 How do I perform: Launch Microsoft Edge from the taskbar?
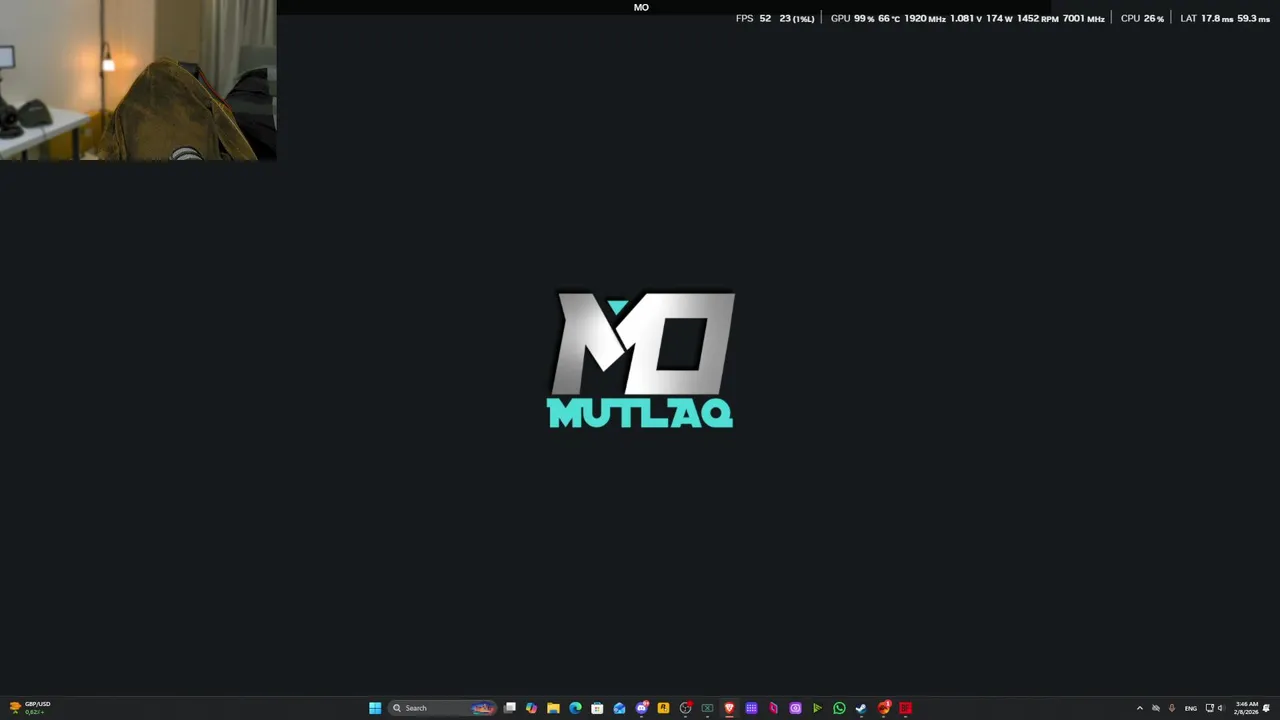point(575,708)
